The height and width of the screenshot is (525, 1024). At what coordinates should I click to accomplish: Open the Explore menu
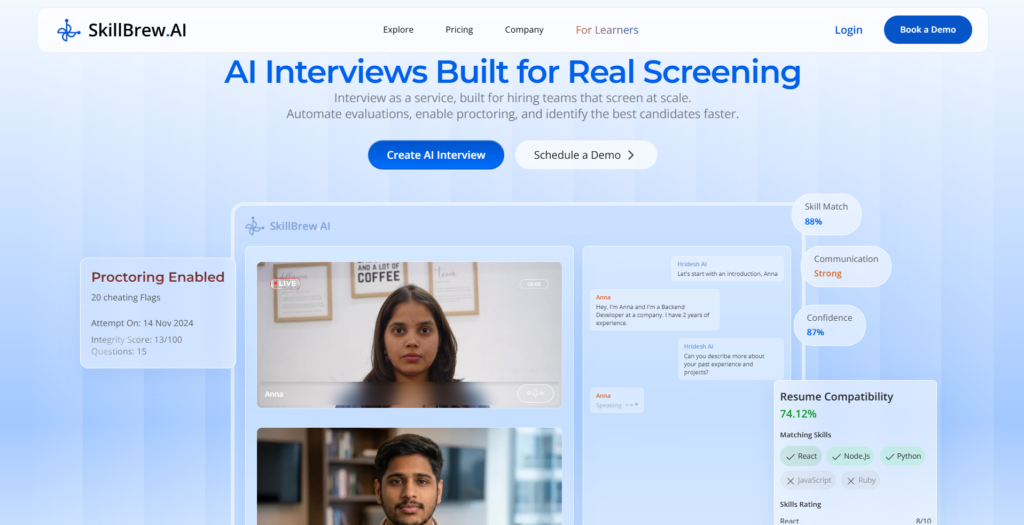pos(398,29)
